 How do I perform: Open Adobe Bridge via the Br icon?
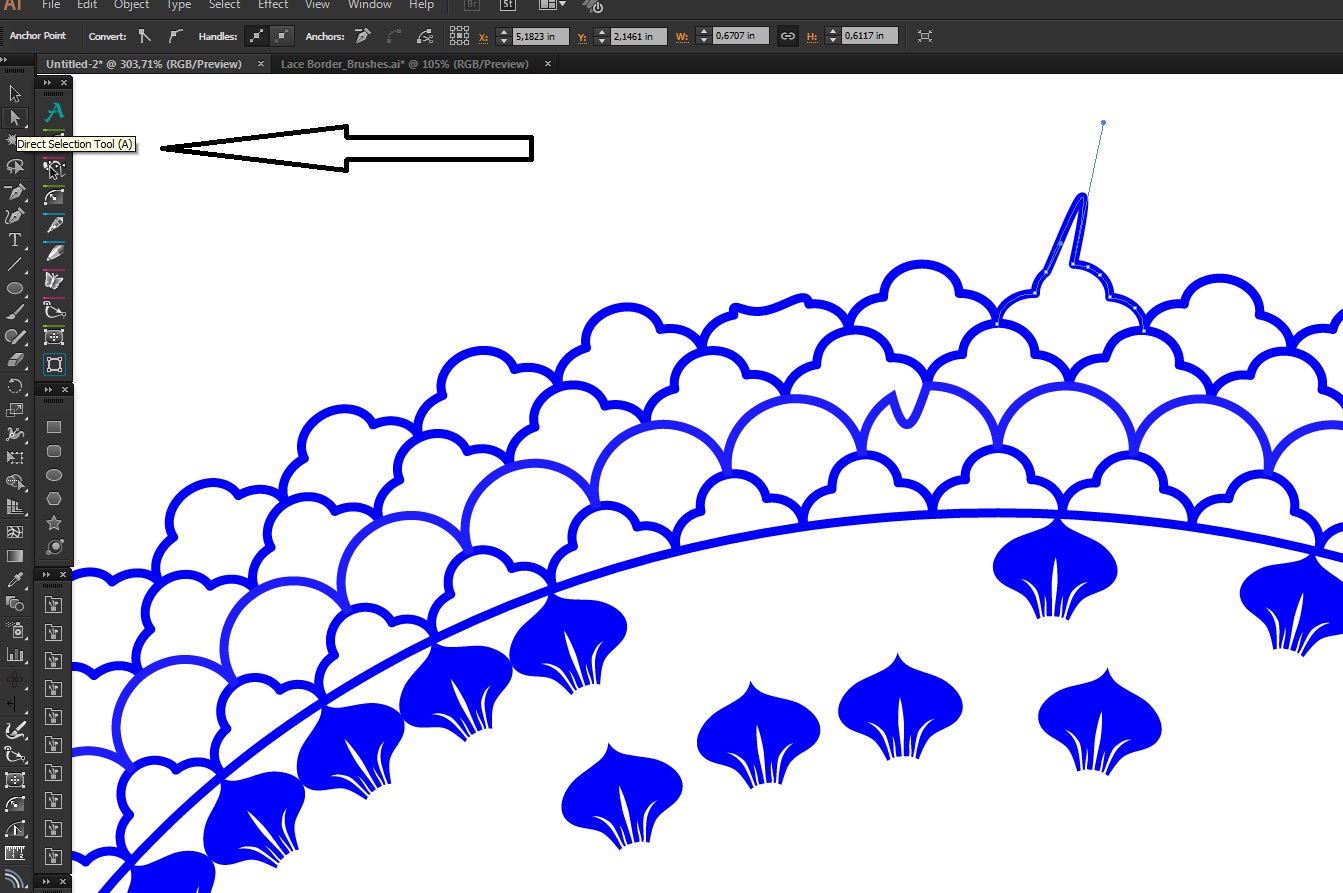pos(473,5)
